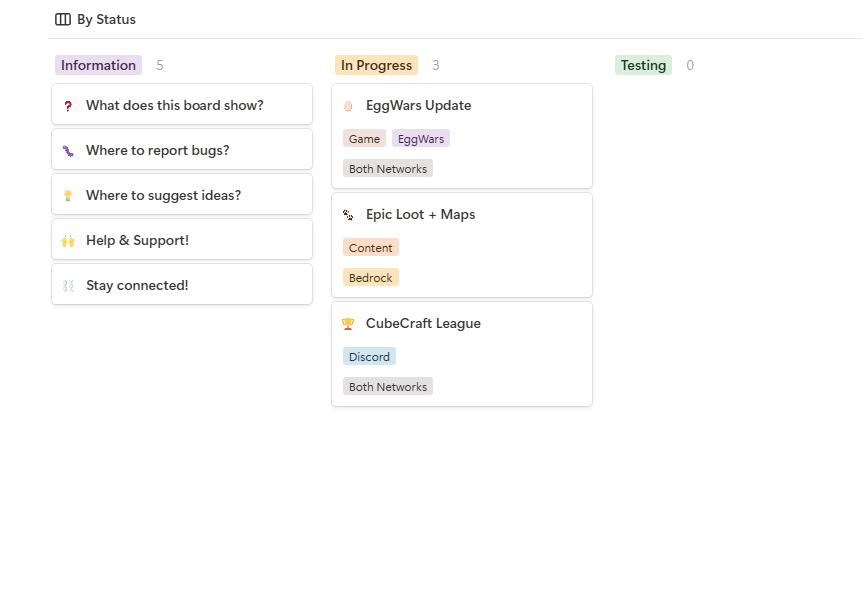The width and height of the screenshot is (863, 606).
Task: Select the Testing column header tag
Action: click(x=643, y=65)
